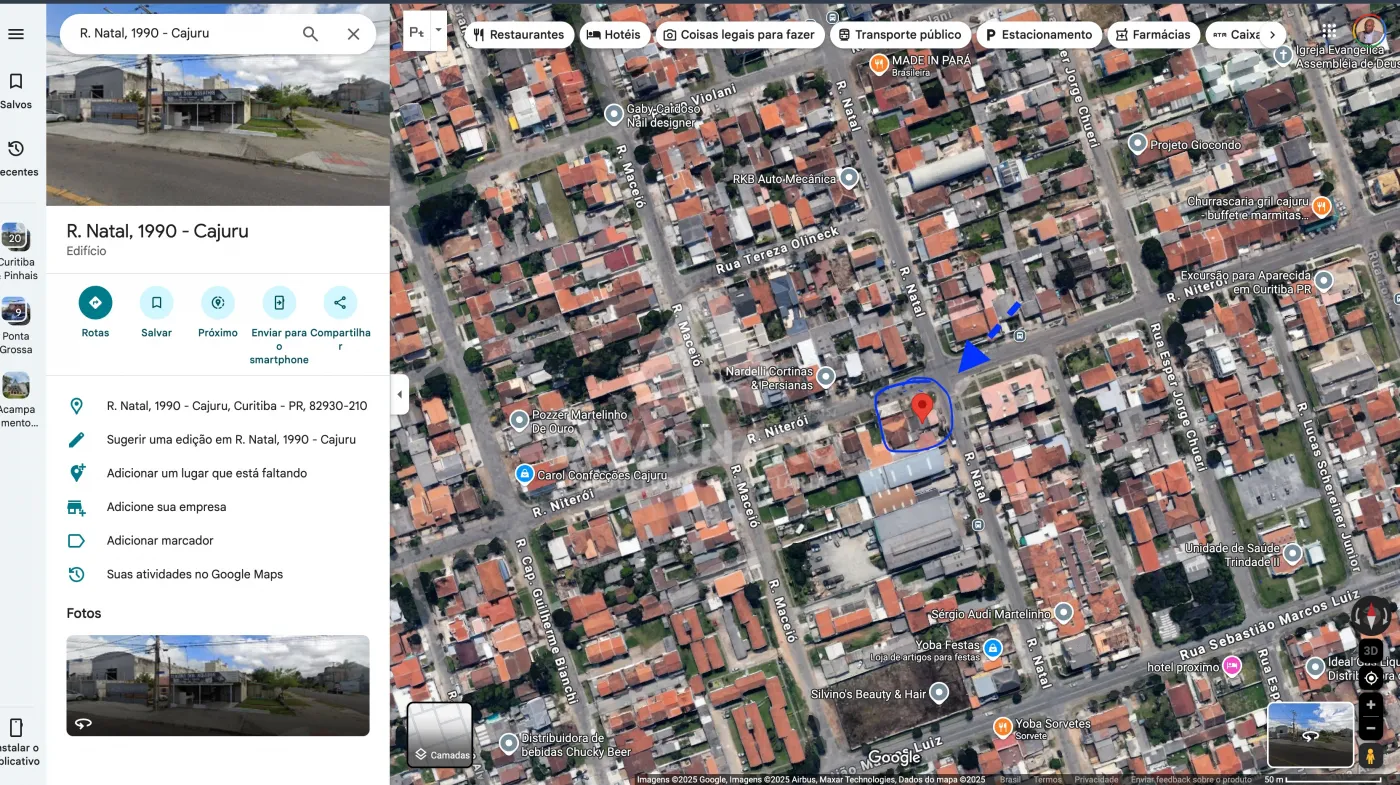
Task: Open language input dropdown arrow
Action: coord(437,31)
